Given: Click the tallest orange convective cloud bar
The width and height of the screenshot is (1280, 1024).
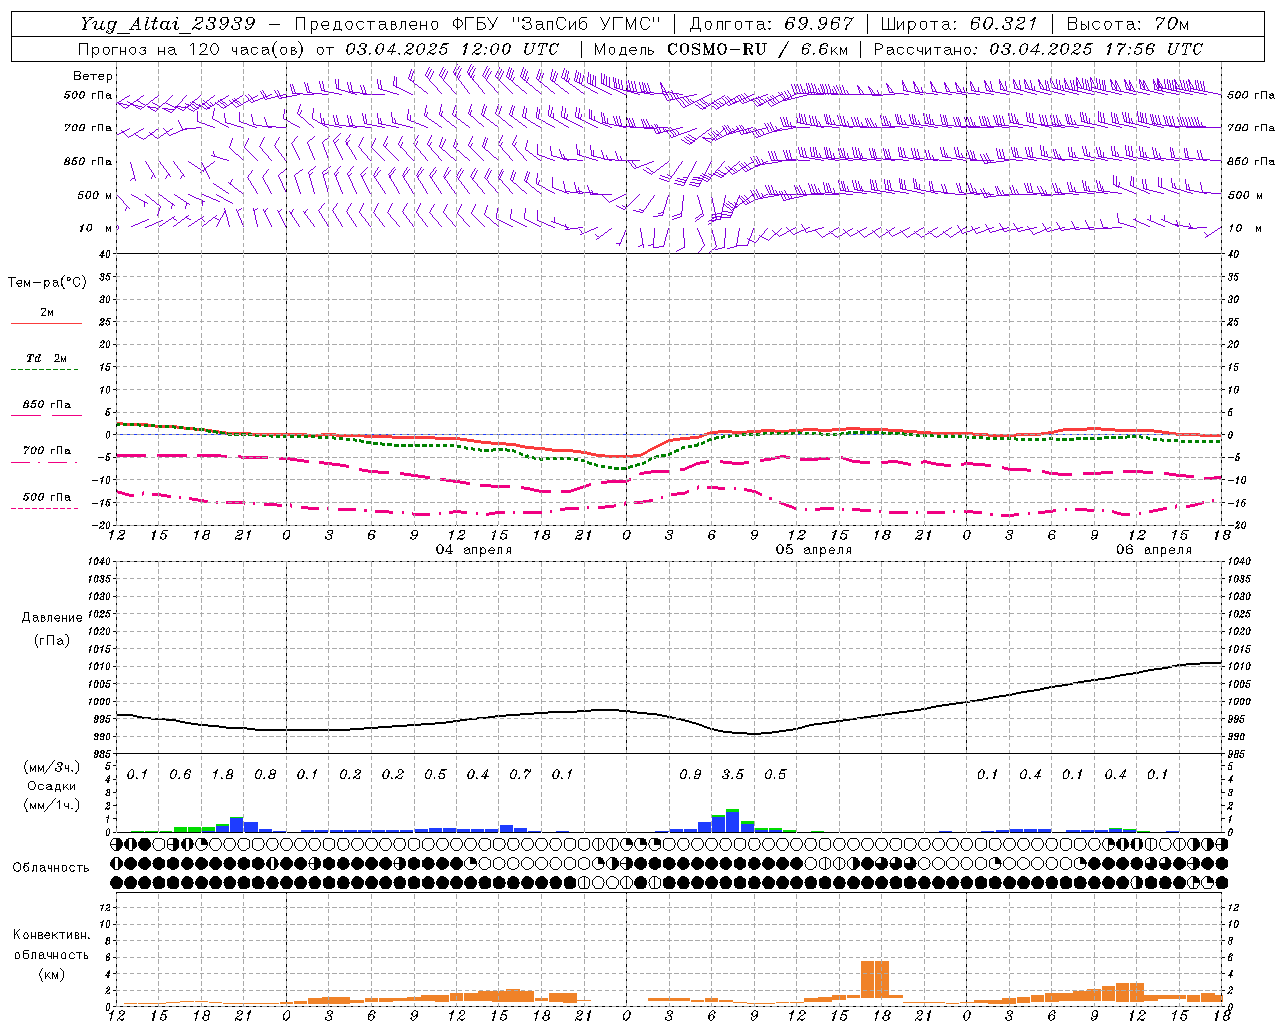Looking at the screenshot, I should point(875,980).
